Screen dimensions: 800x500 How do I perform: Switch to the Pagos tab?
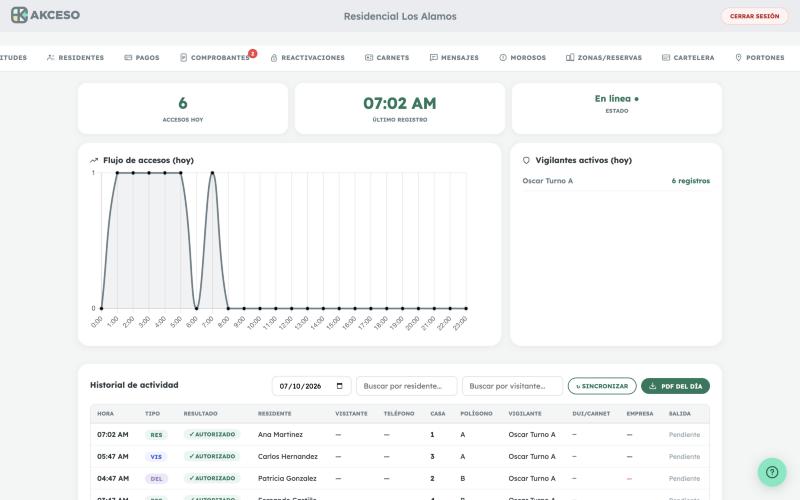coord(142,58)
